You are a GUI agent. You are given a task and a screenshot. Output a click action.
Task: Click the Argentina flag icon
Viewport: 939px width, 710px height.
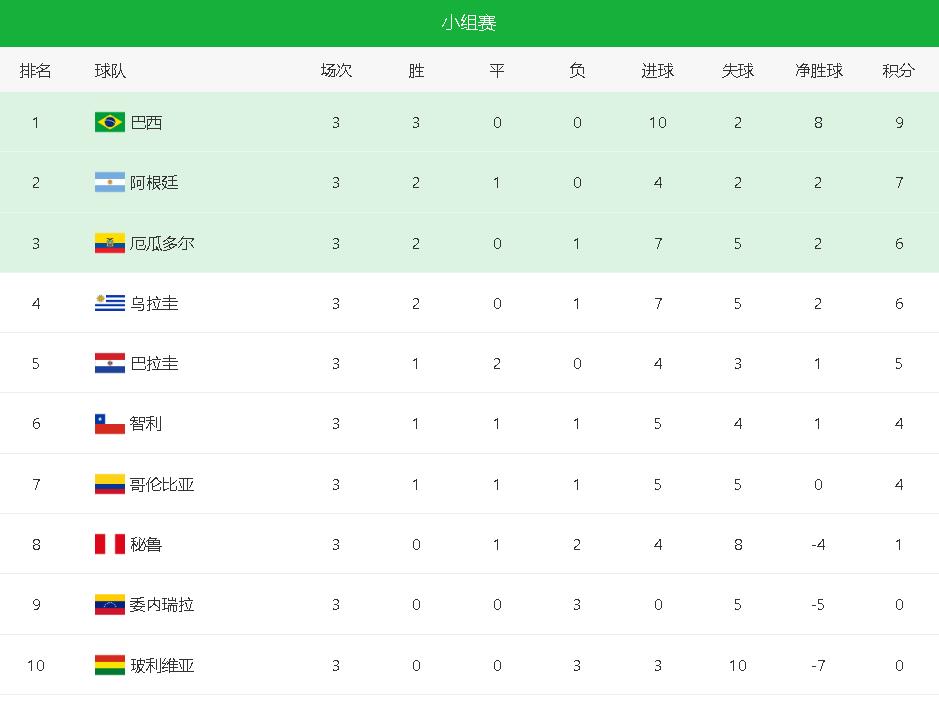click(x=109, y=183)
